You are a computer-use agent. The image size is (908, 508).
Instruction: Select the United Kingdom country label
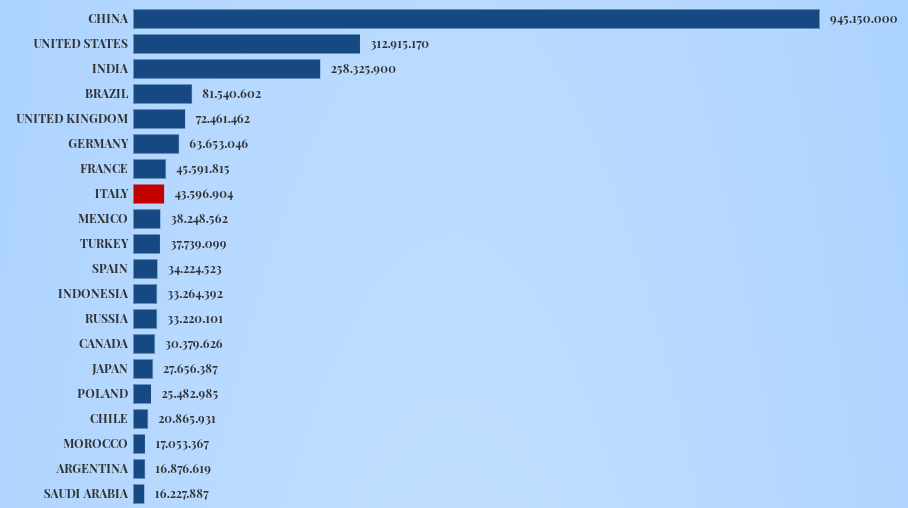72,119
